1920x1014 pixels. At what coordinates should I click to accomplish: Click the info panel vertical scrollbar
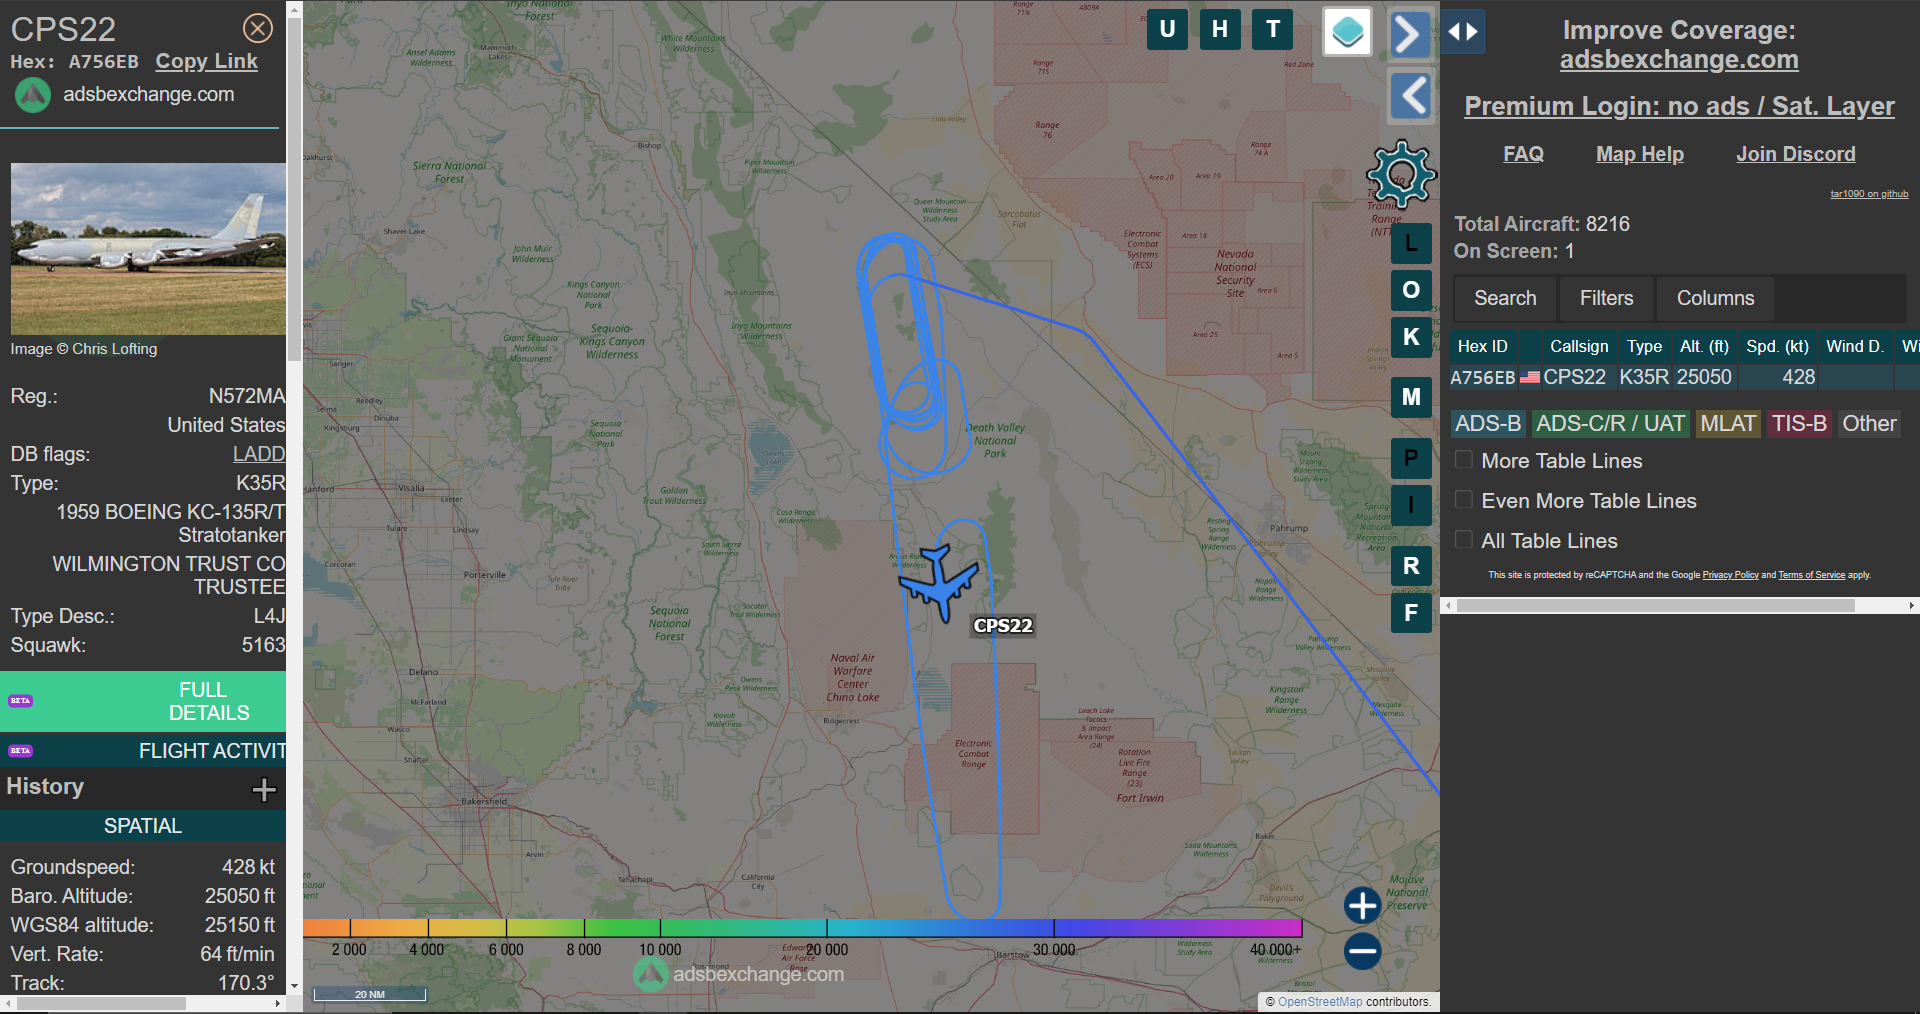(294, 190)
